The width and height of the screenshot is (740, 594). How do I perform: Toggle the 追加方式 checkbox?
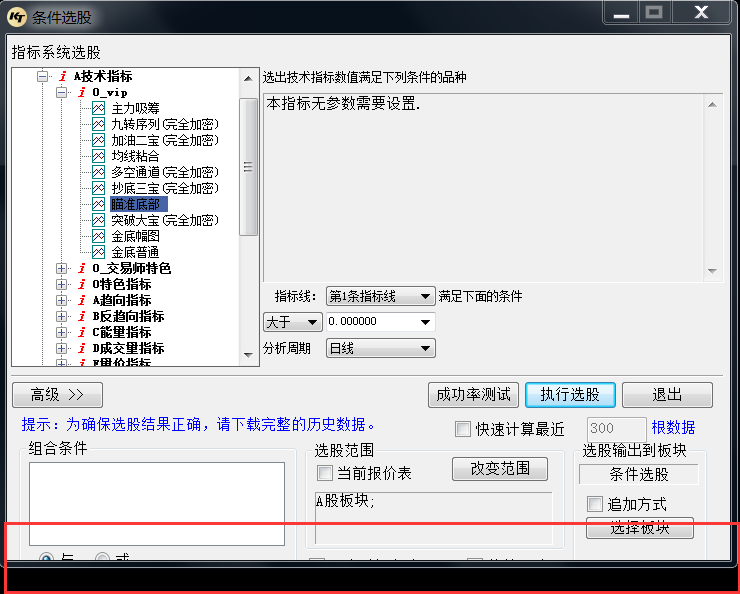pyautogui.click(x=595, y=504)
